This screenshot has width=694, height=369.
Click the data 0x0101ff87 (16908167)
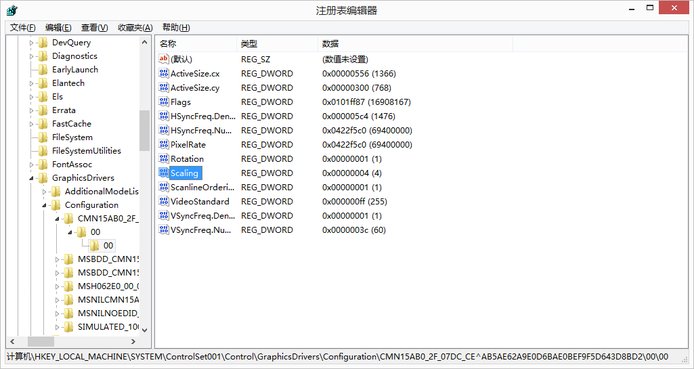point(366,102)
